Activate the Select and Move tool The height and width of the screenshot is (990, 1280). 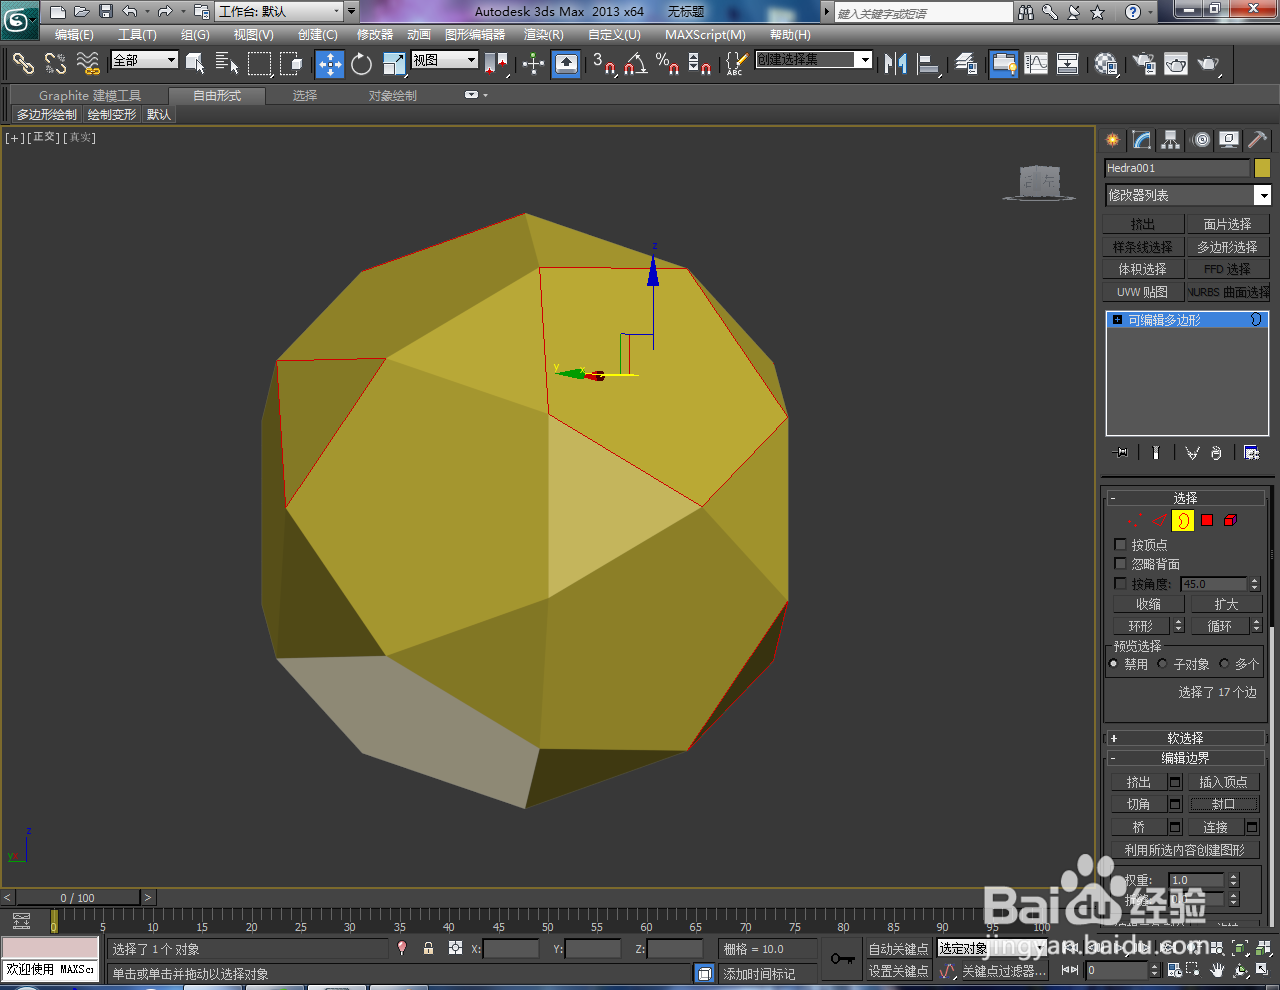point(329,64)
